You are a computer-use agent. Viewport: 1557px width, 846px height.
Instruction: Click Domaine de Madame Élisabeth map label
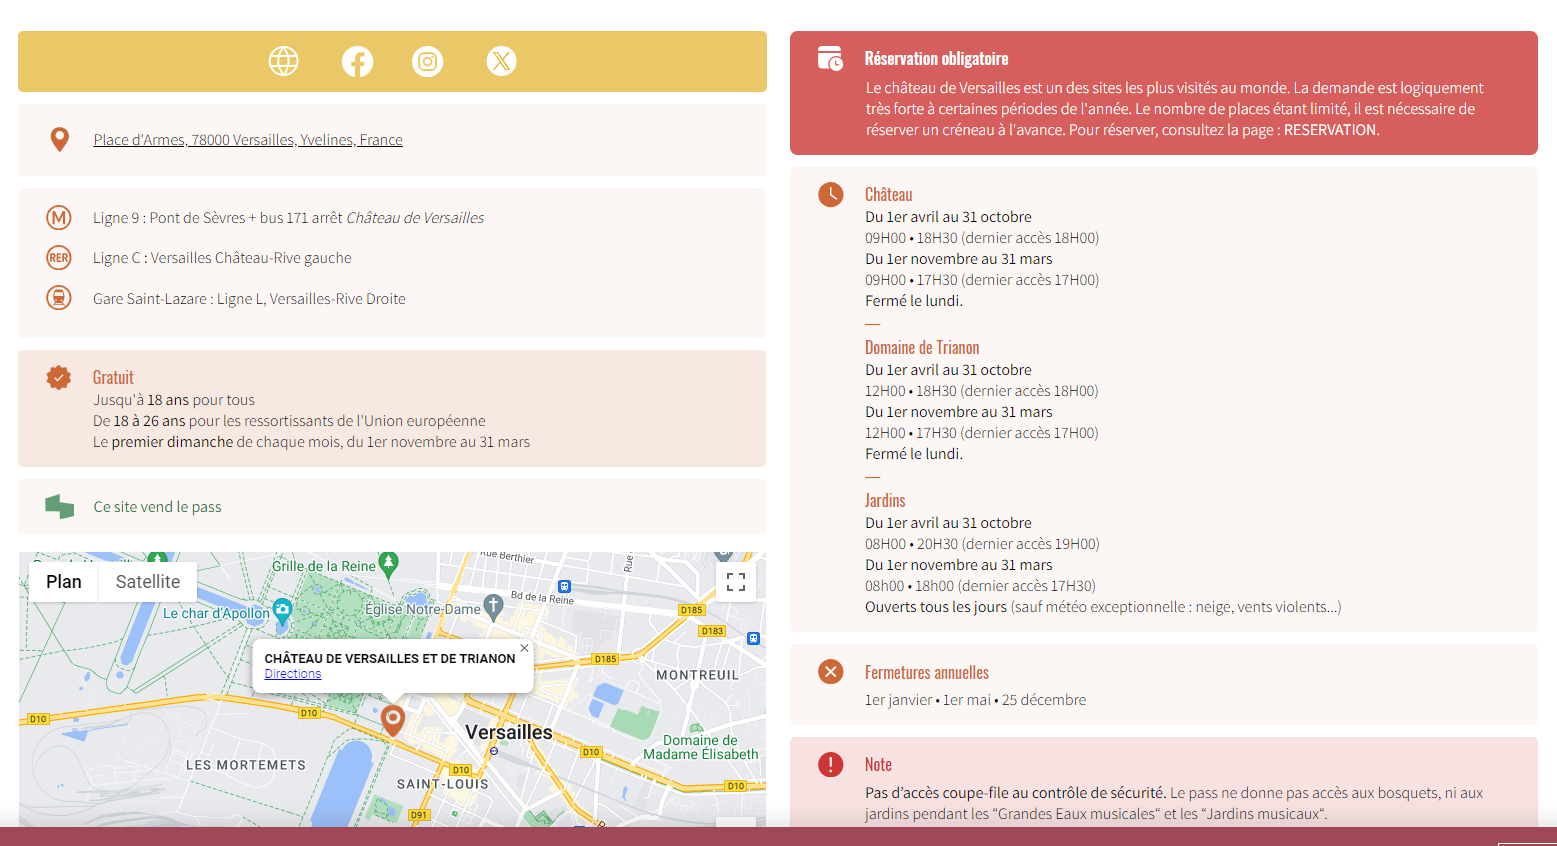click(700, 747)
